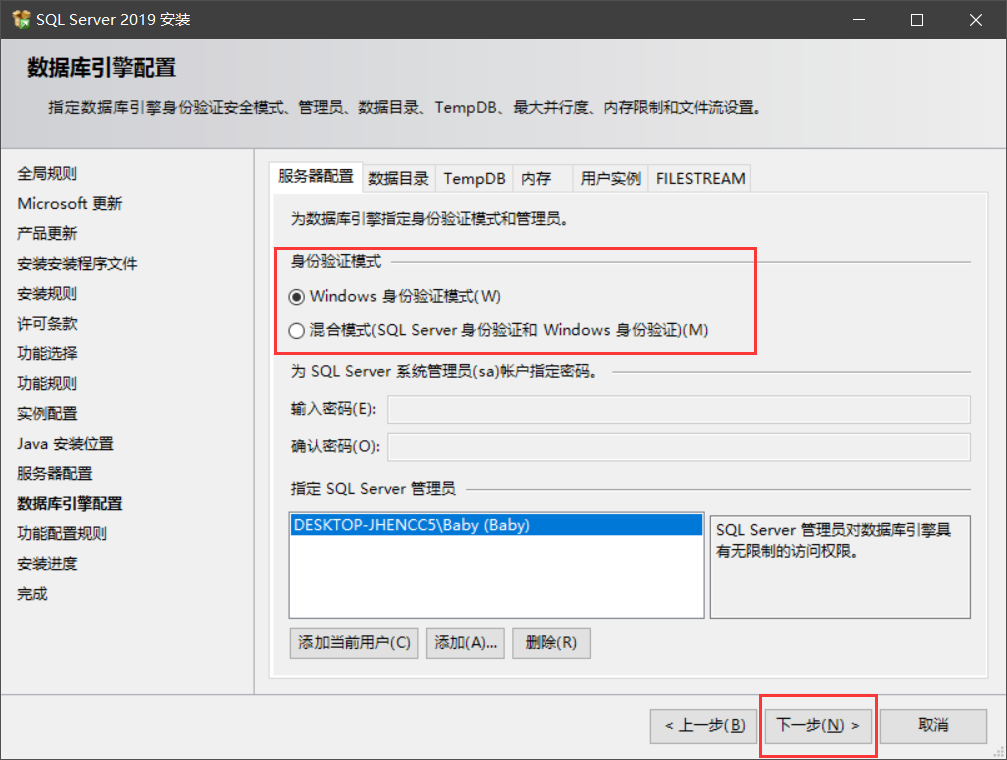Minimize the SQL Server 2019 setup window

[859, 20]
